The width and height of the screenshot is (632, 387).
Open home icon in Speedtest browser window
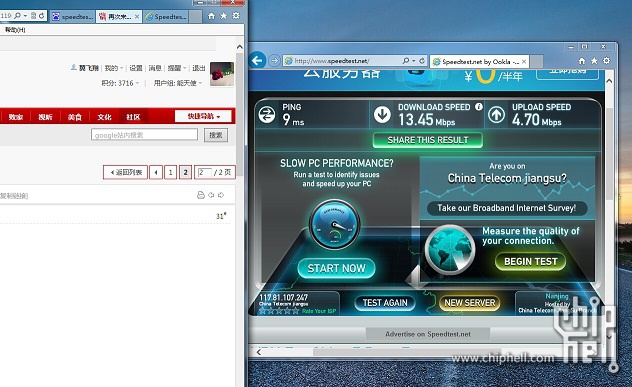point(582,61)
